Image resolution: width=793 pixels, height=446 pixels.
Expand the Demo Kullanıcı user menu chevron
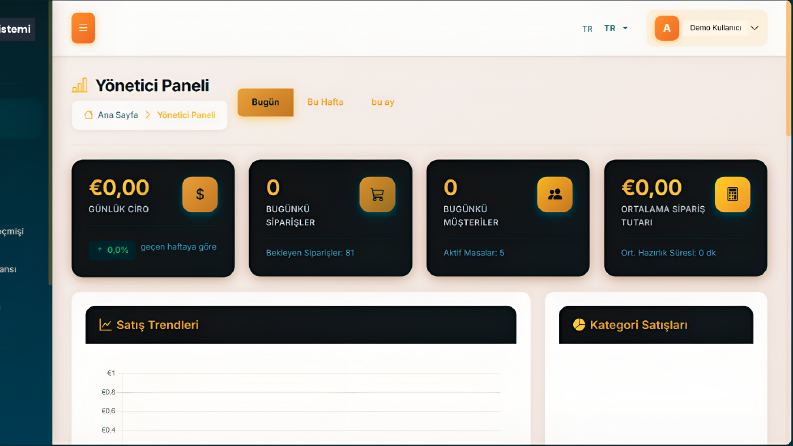tap(755, 28)
